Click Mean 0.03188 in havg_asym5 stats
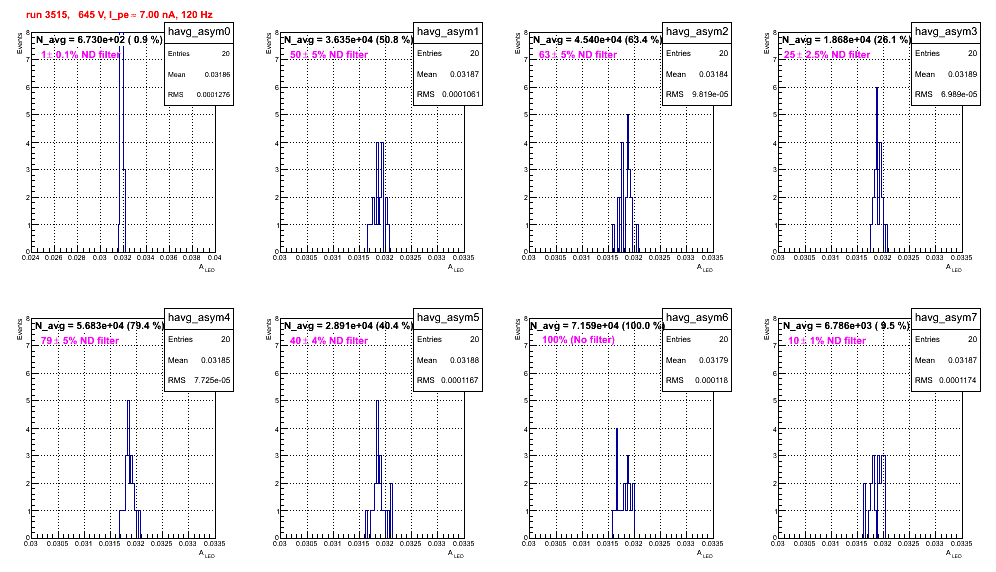 tap(448, 360)
